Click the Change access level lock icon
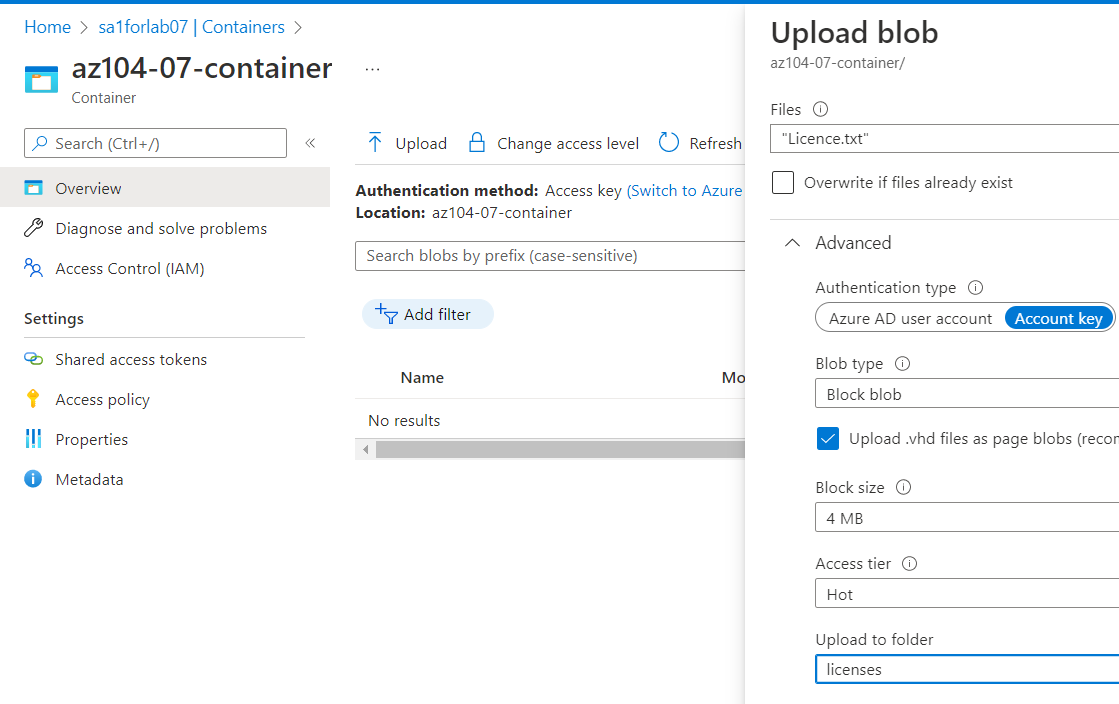Screen dimensions: 1119x704 click(x=477, y=143)
